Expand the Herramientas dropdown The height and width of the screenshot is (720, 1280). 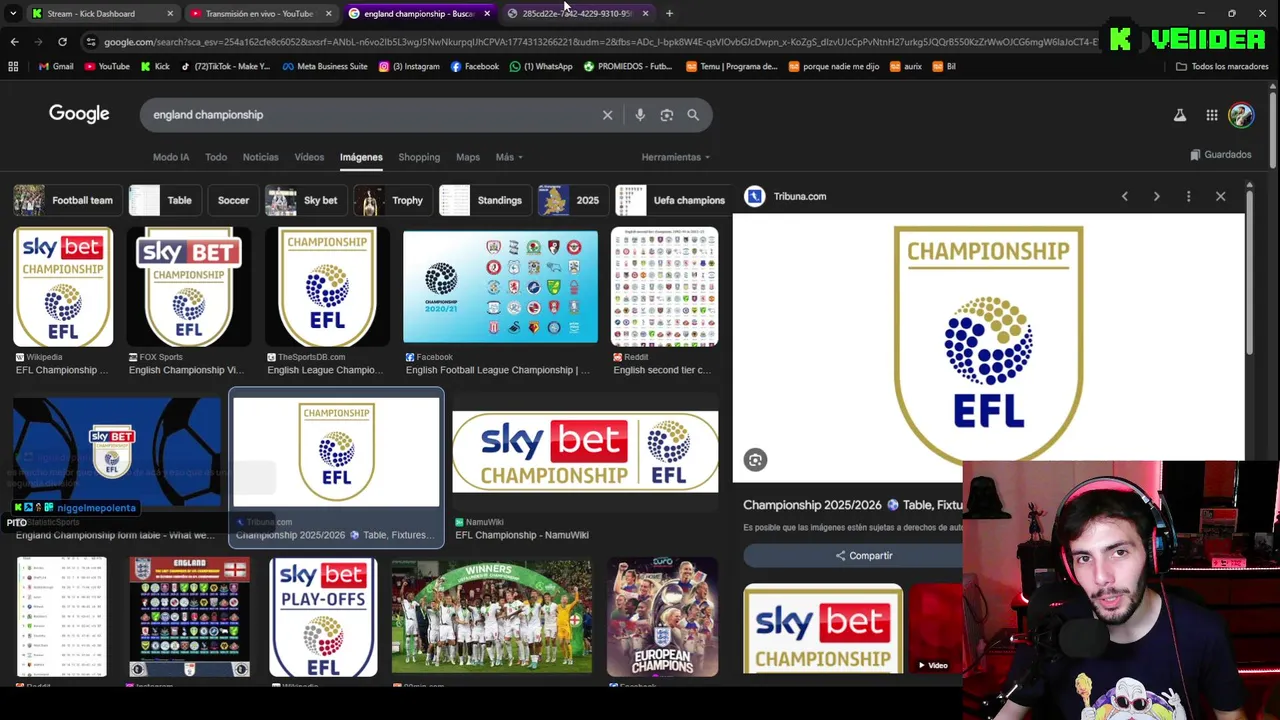pos(676,157)
